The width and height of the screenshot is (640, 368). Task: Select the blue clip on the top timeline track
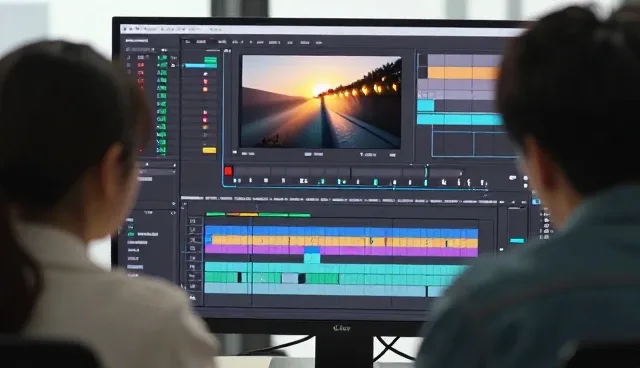coord(342,232)
